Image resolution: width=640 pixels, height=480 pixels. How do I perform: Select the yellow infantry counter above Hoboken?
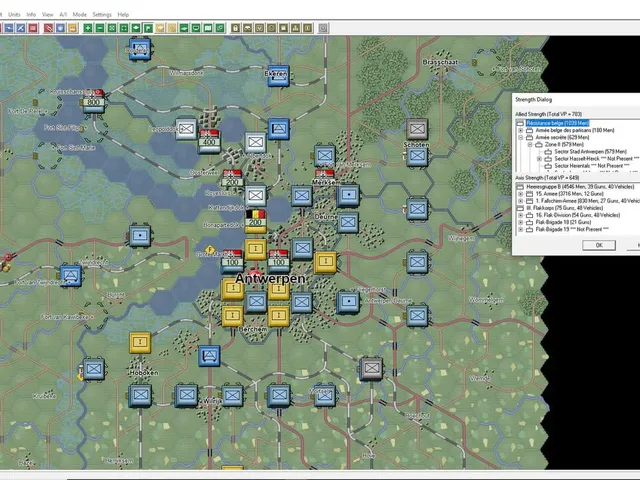coord(140,342)
